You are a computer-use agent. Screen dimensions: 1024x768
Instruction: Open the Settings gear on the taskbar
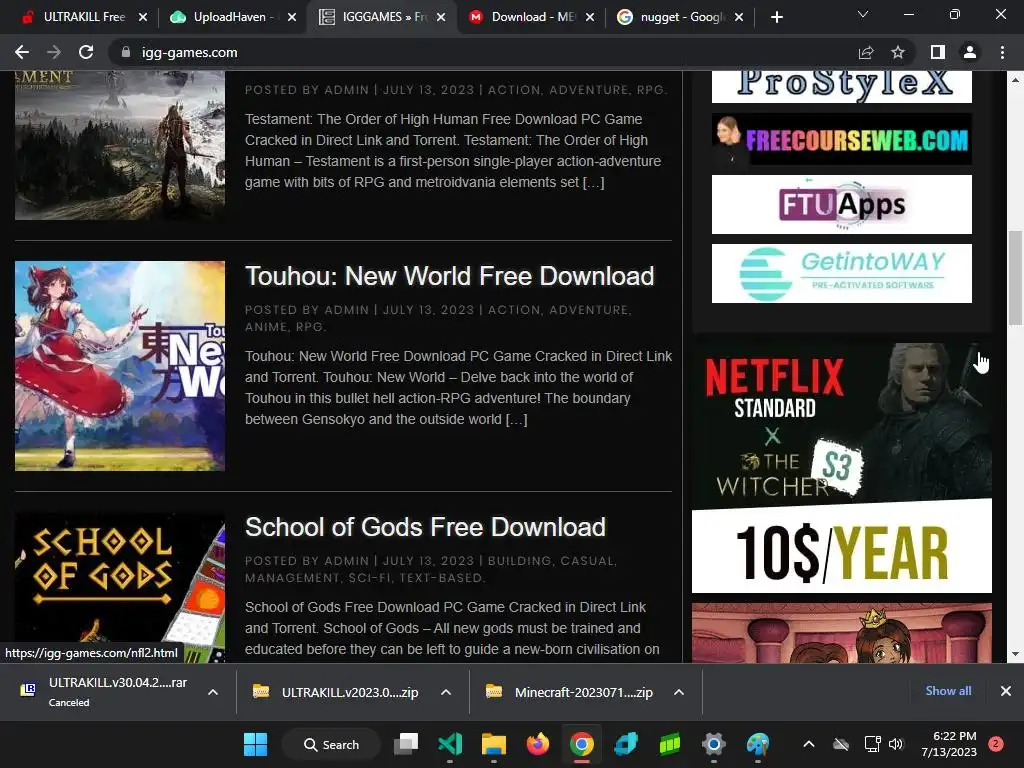point(713,744)
